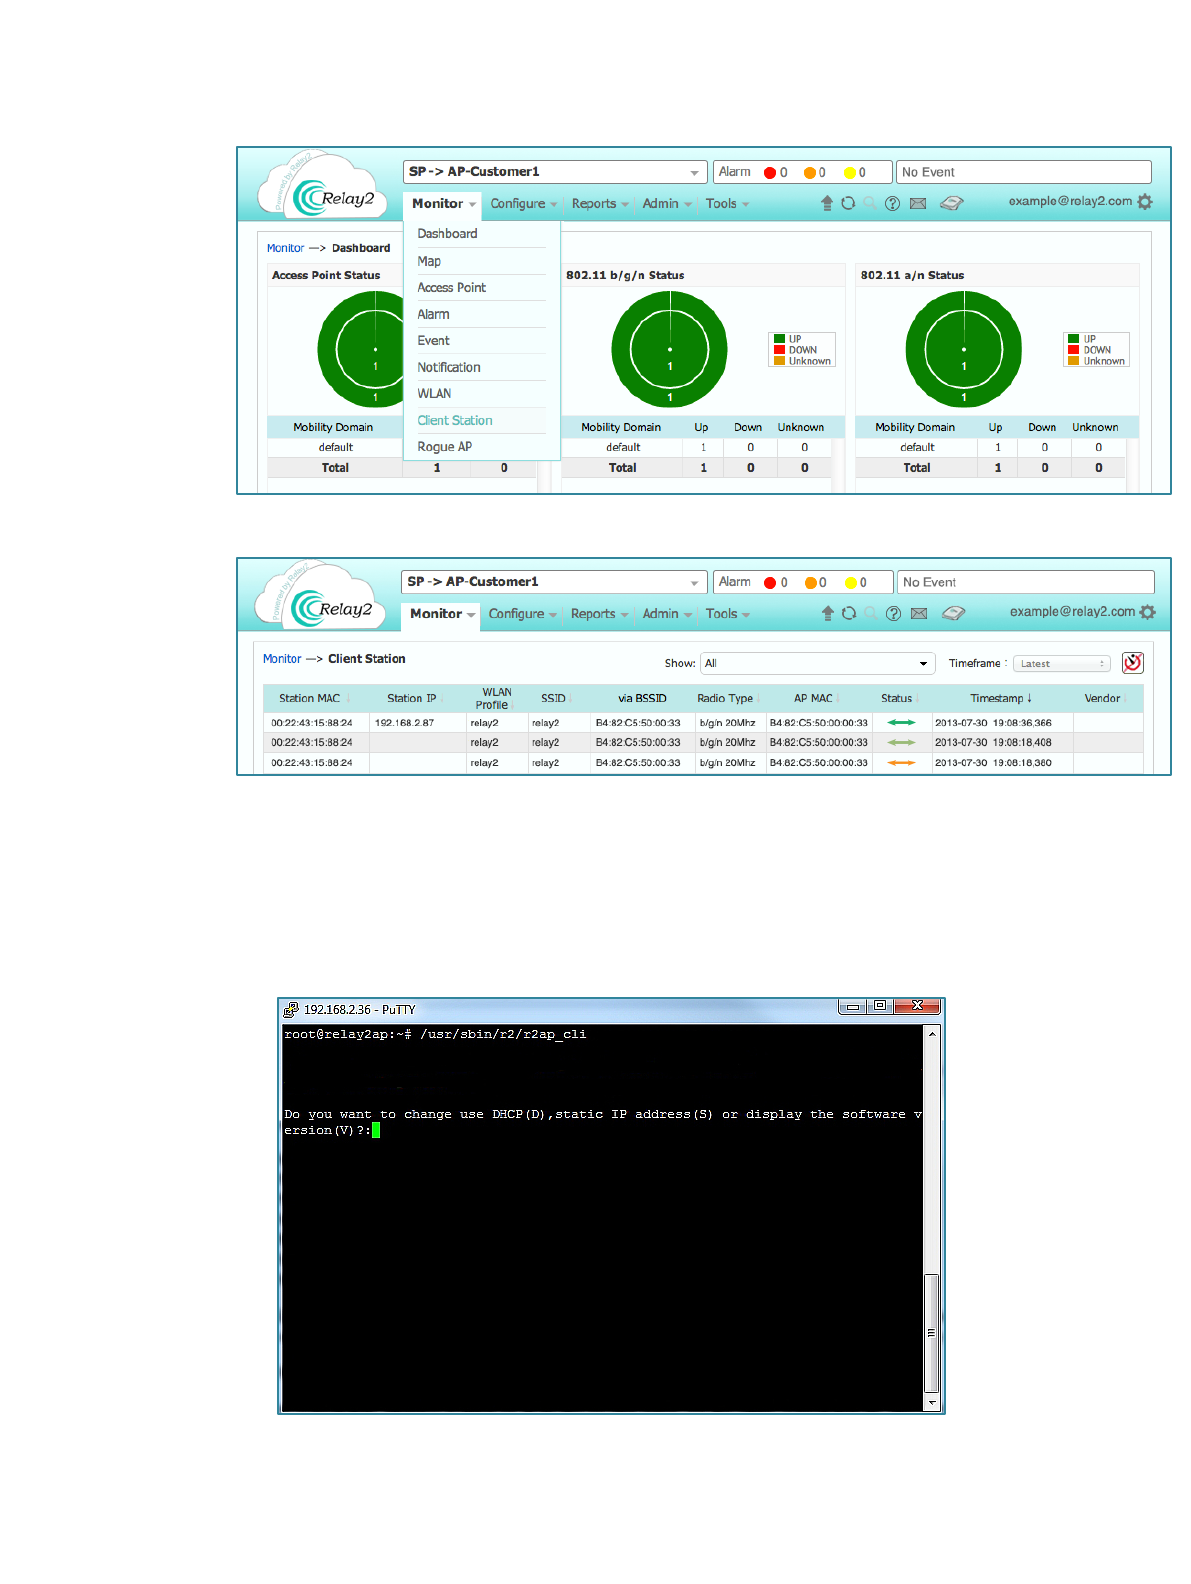1191x1584 pixels.
Task: Click the green UP legend swatch in b/g/n chart
Action: (x=779, y=339)
